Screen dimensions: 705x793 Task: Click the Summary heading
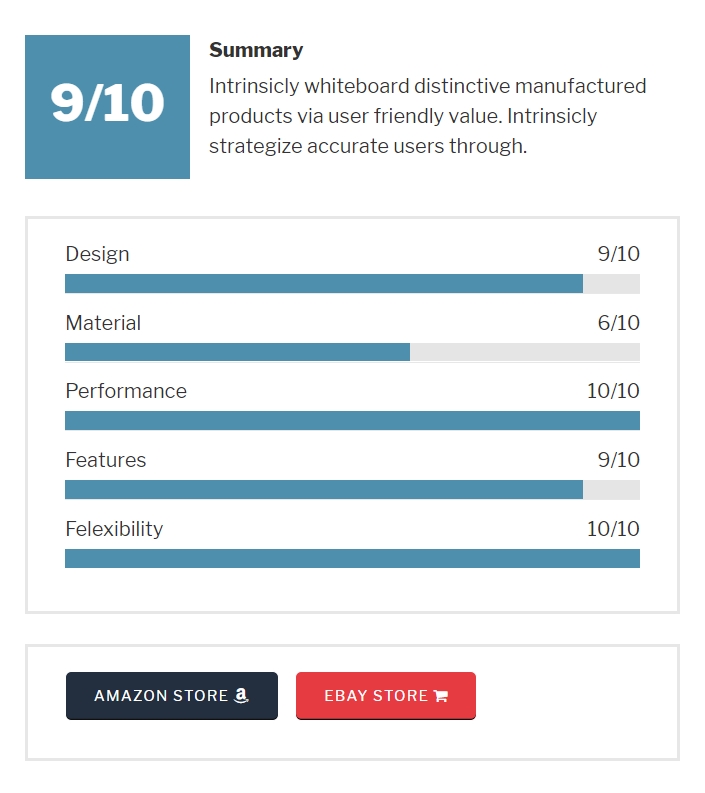(256, 50)
